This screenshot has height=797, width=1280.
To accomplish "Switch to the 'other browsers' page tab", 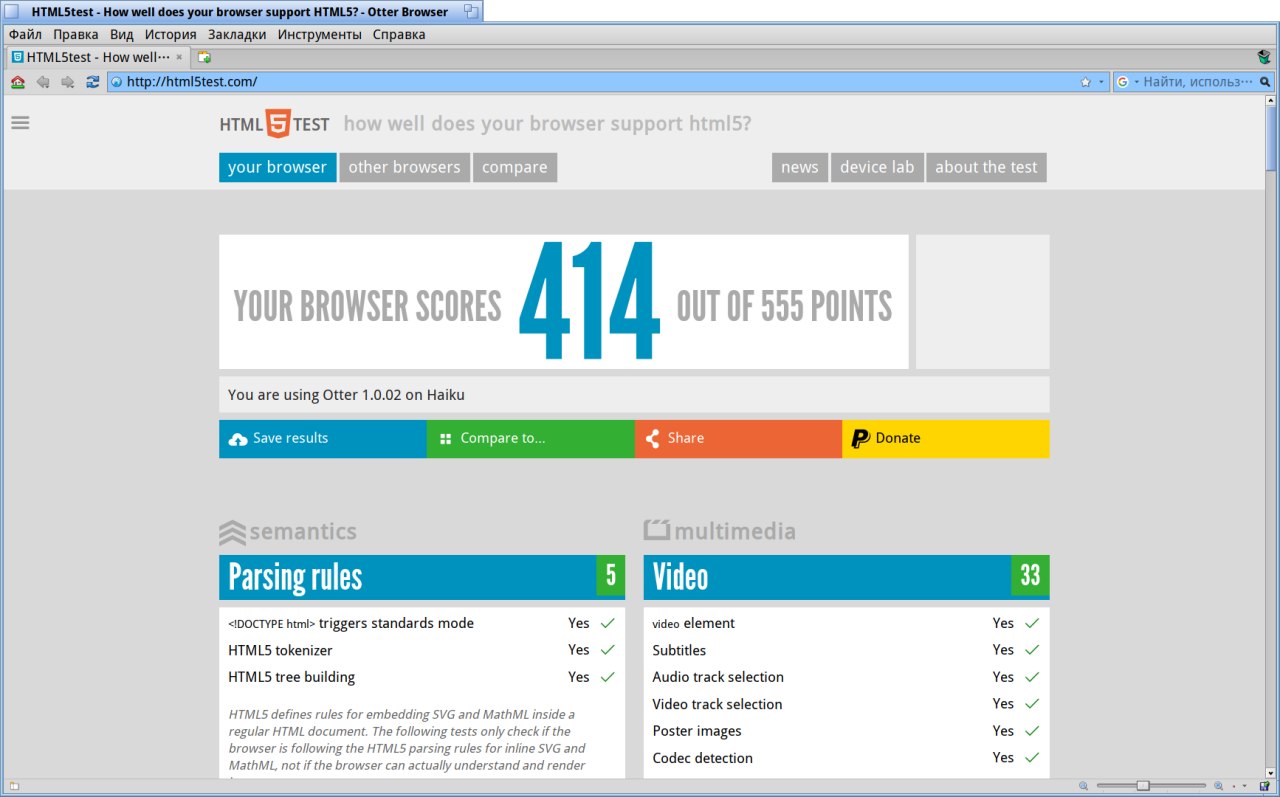I will [404, 167].
